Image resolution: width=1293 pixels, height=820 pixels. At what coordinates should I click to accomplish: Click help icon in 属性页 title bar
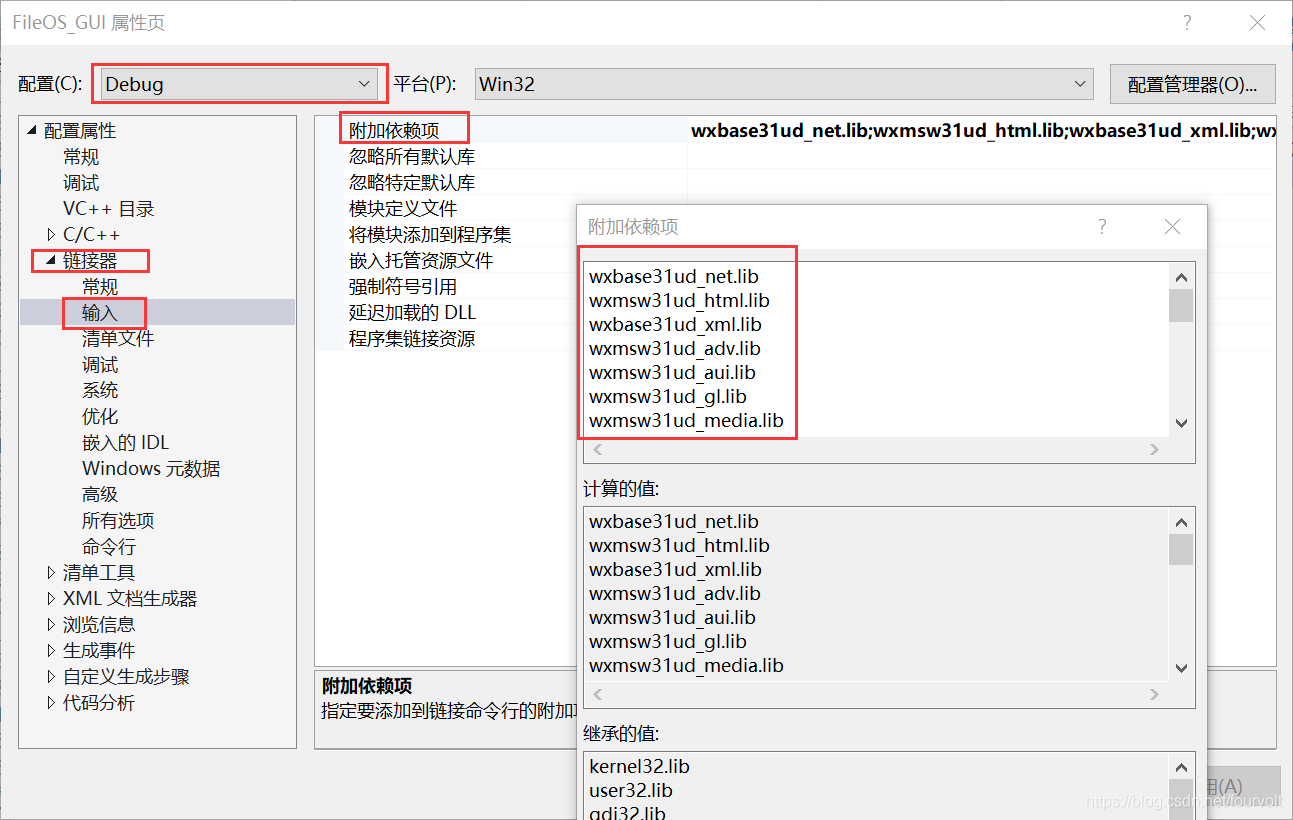1187,23
